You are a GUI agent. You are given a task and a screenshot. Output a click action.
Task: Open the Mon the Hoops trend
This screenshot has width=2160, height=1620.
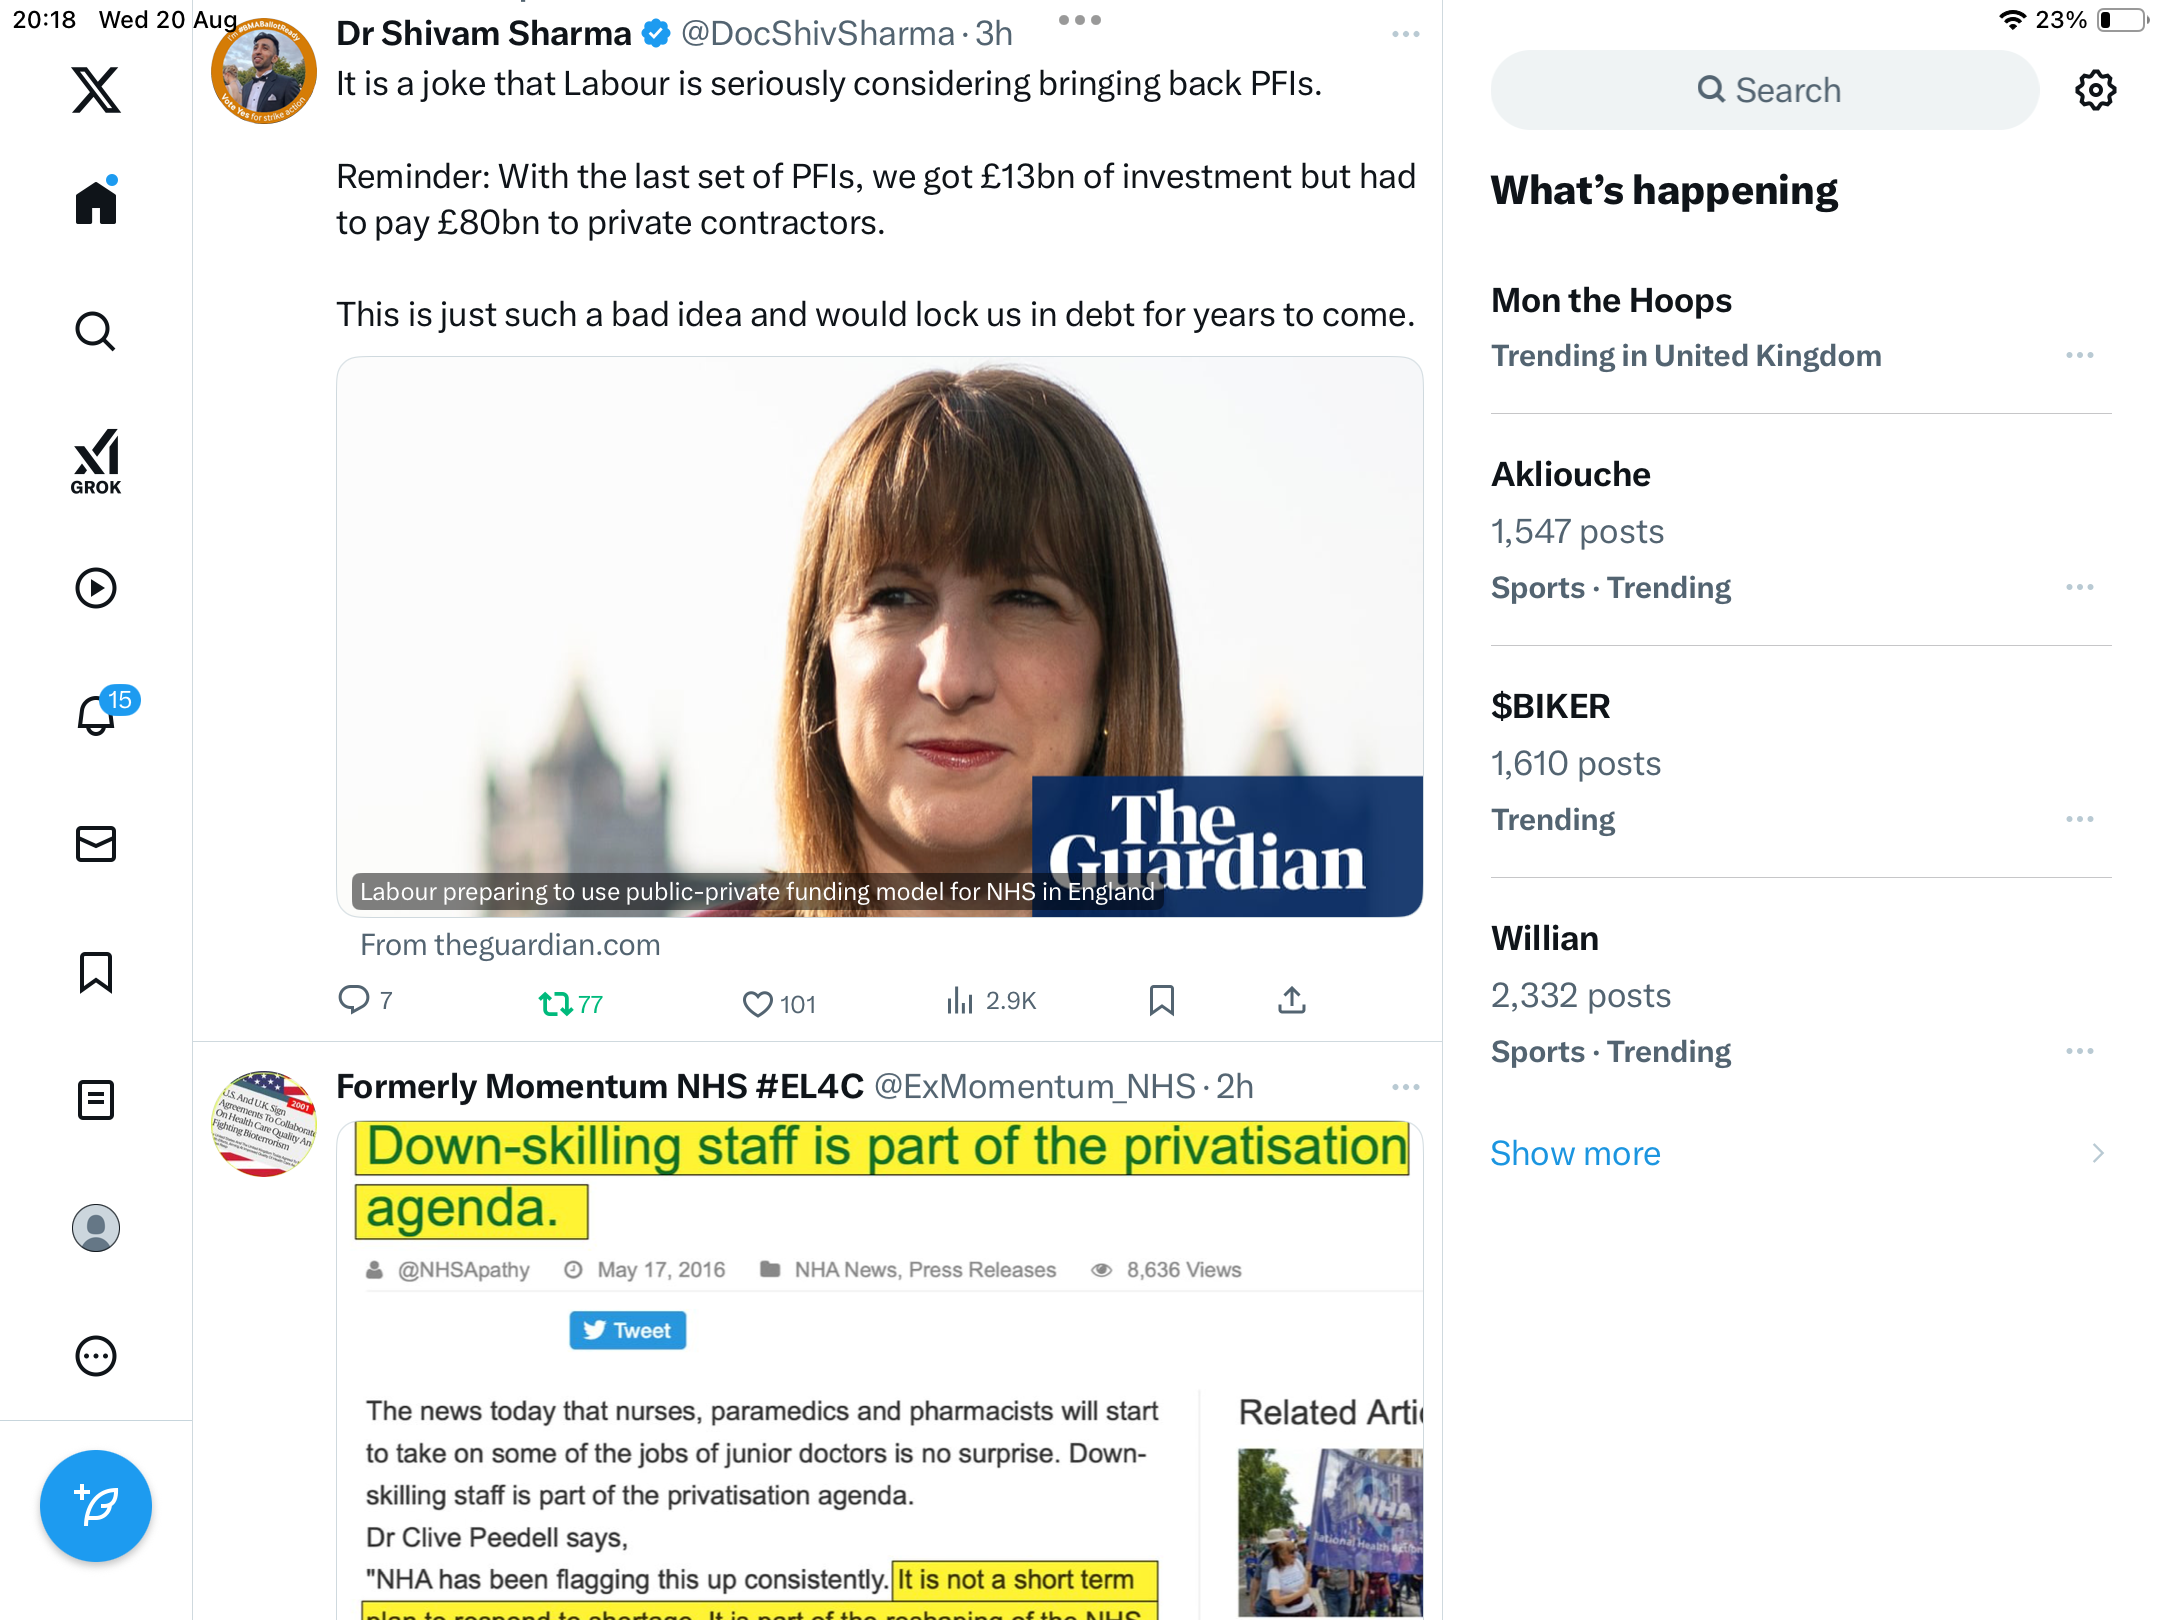1801,327
